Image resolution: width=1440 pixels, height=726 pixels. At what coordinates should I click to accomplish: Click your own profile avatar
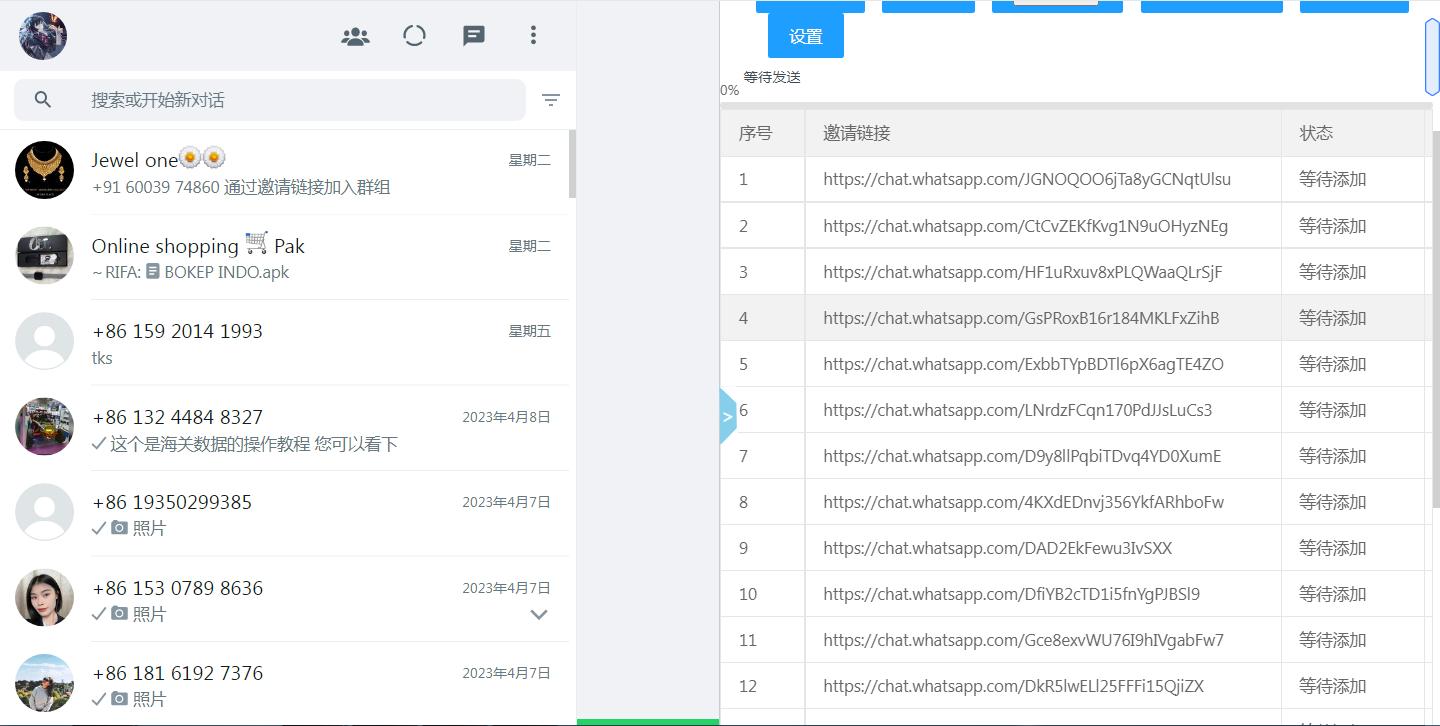pos(41,35)
